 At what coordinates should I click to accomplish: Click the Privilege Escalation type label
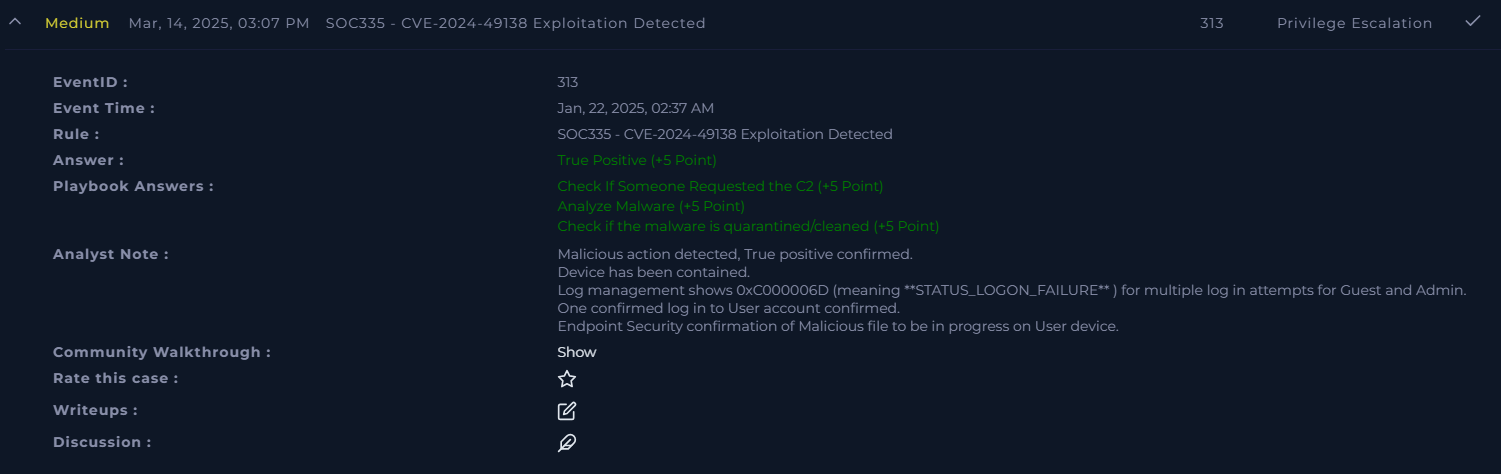pyautogui.click(x=1354, y=23)
